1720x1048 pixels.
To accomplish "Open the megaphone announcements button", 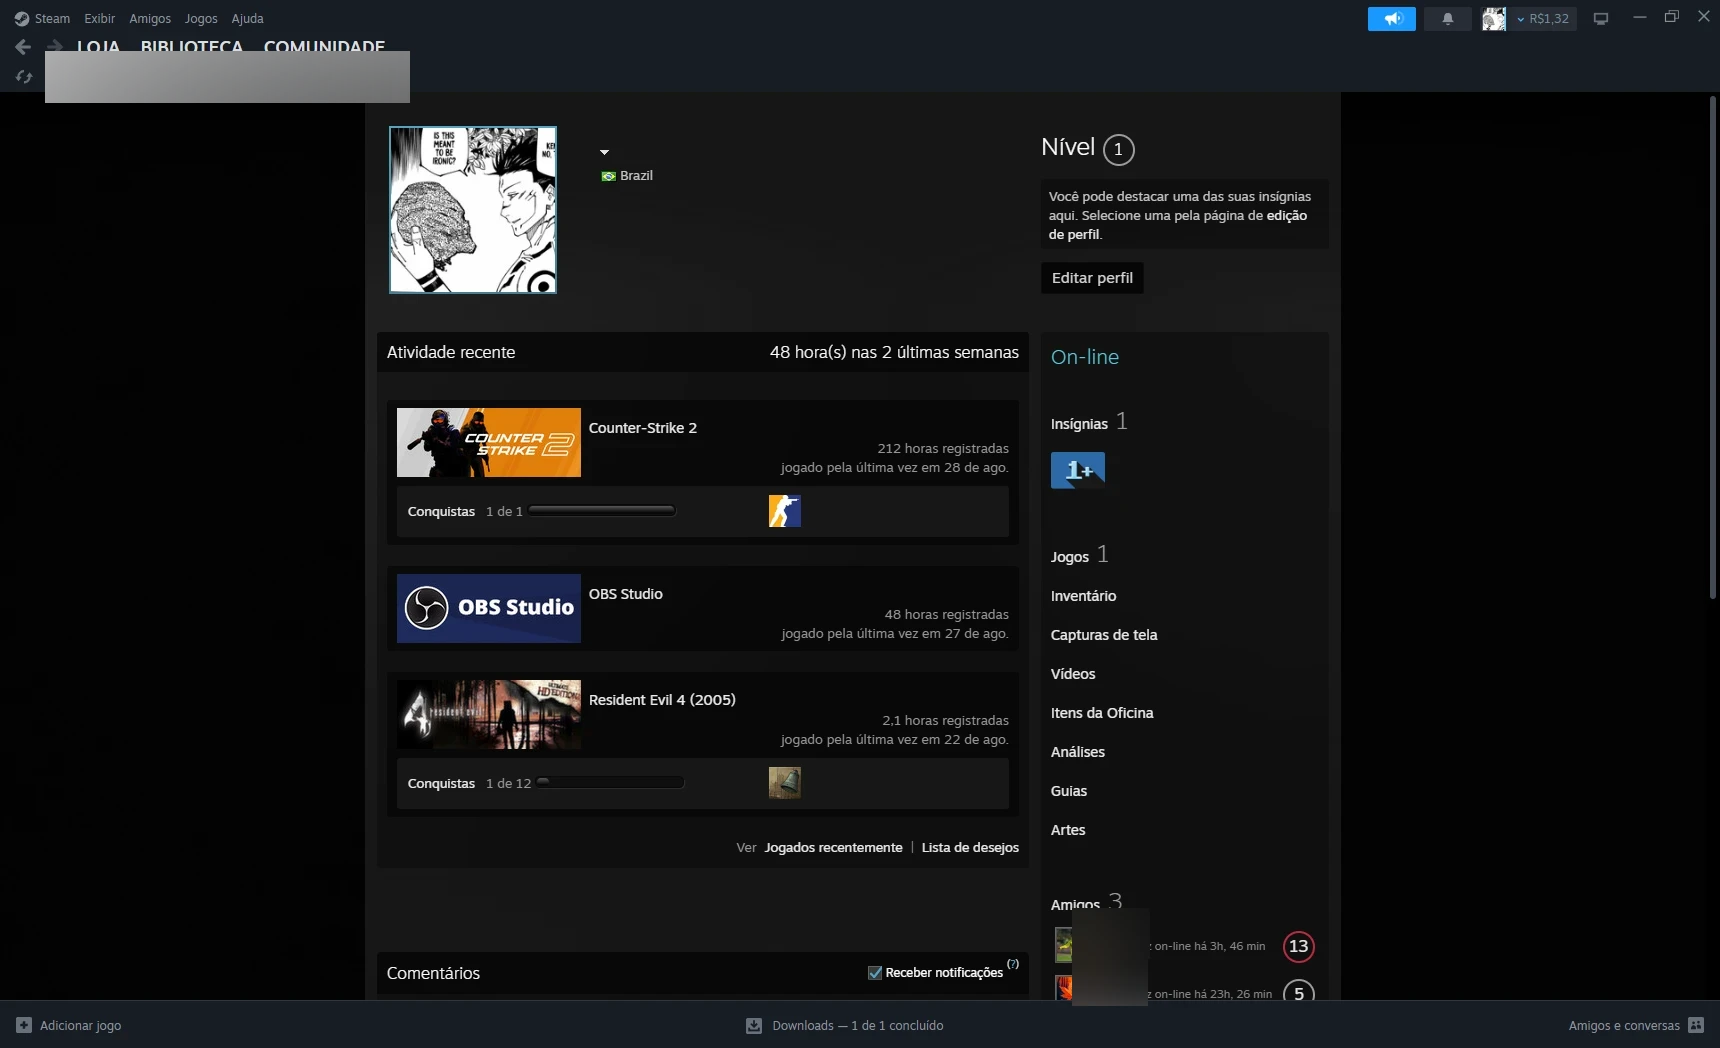I will 1392,18.
